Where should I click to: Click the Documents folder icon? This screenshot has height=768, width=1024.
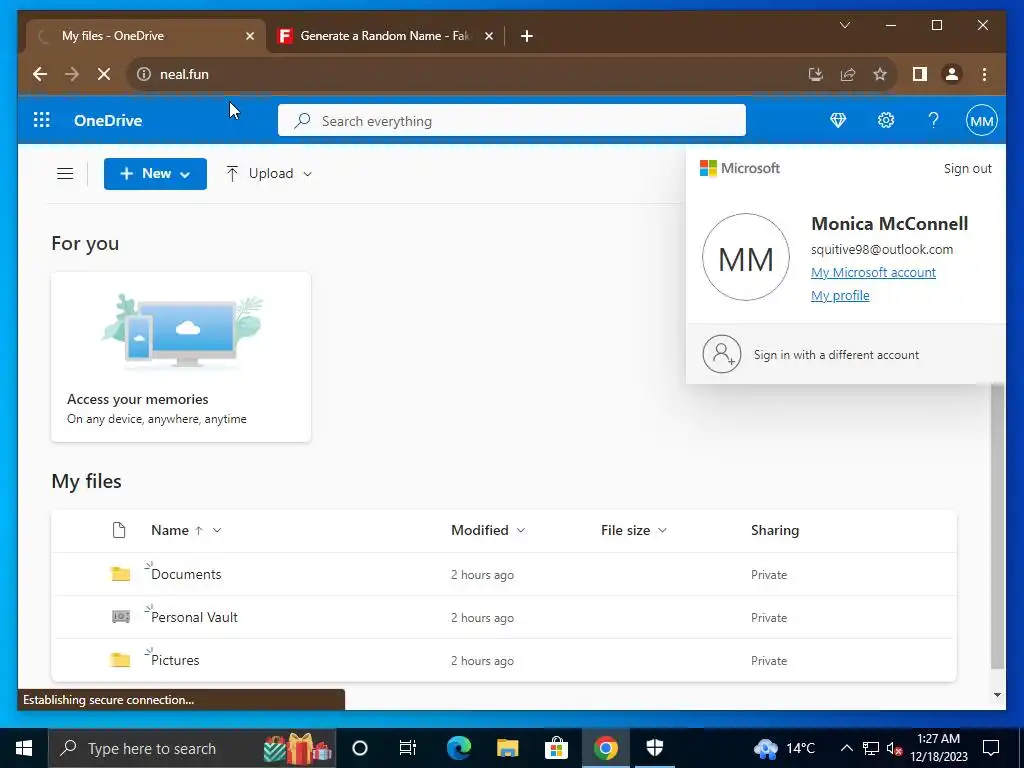120,574
